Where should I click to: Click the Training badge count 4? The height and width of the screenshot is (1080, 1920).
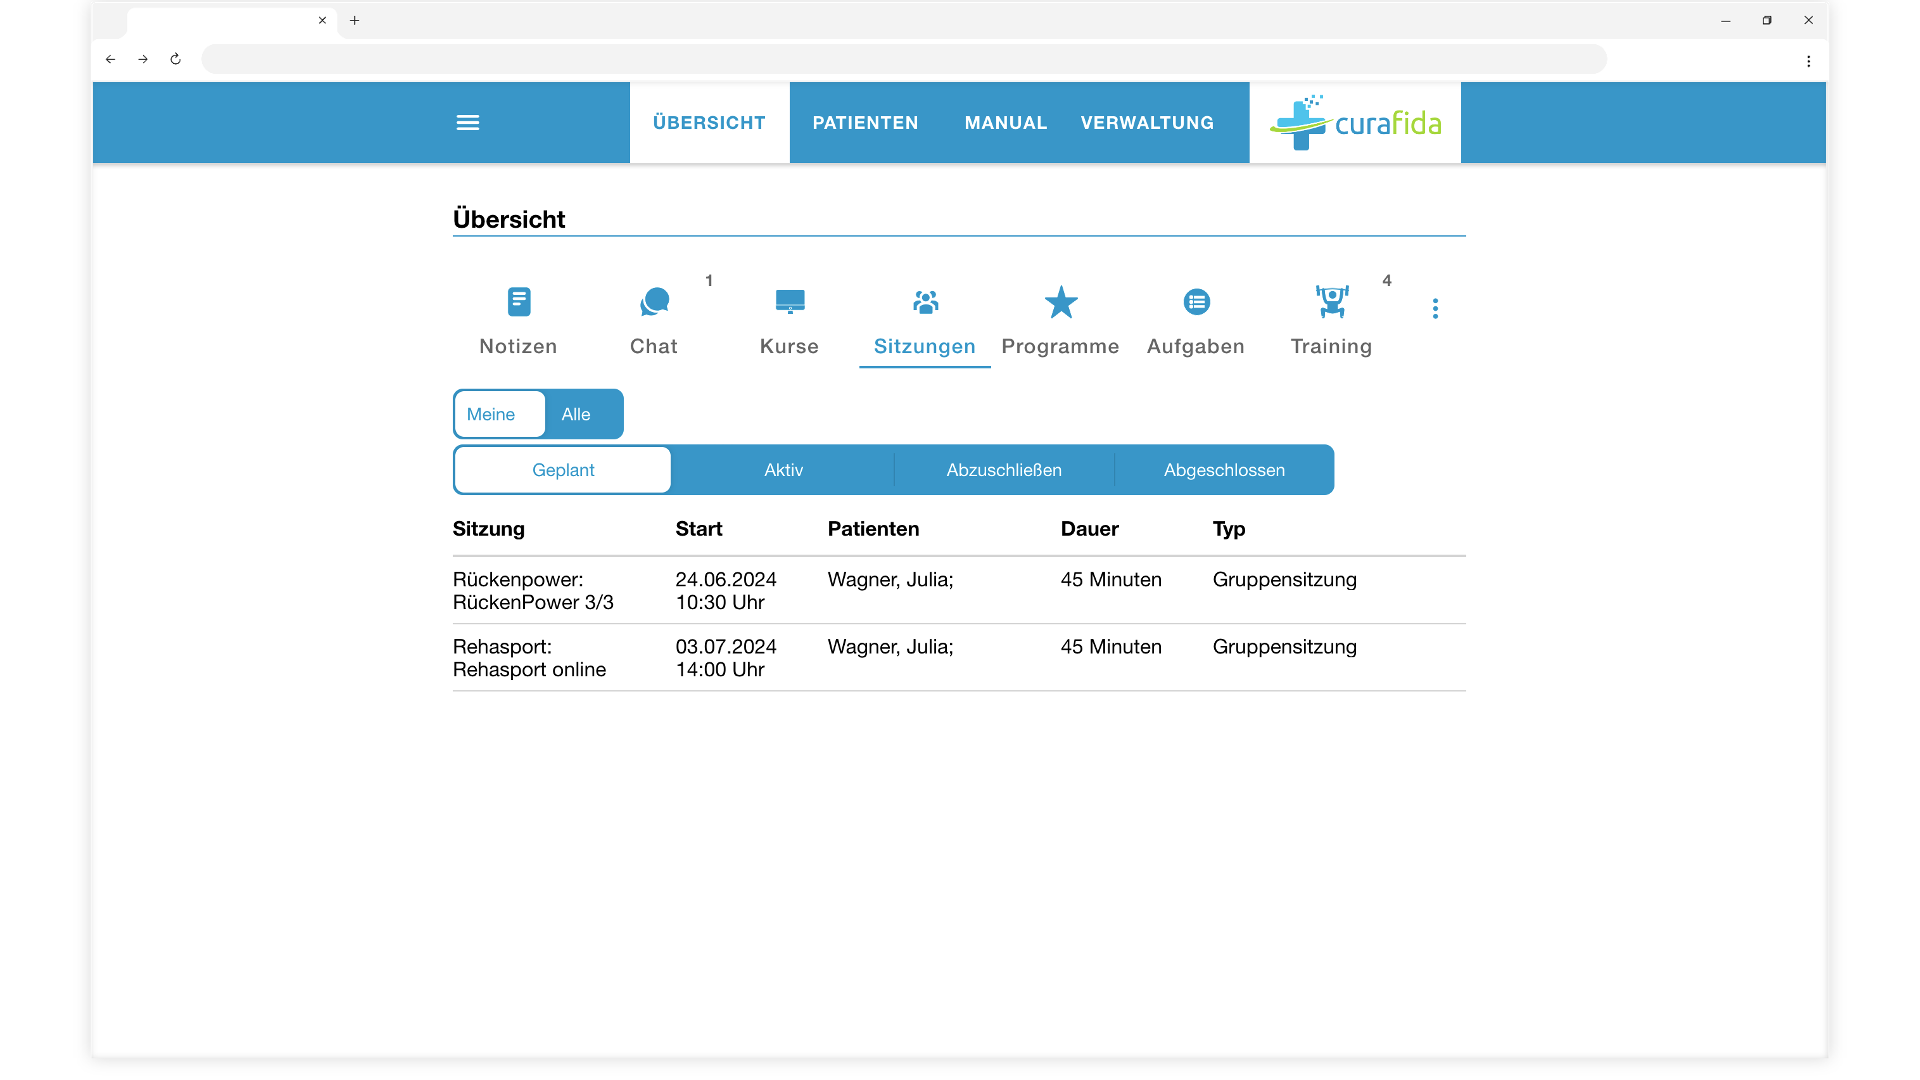click(1386, 281)
